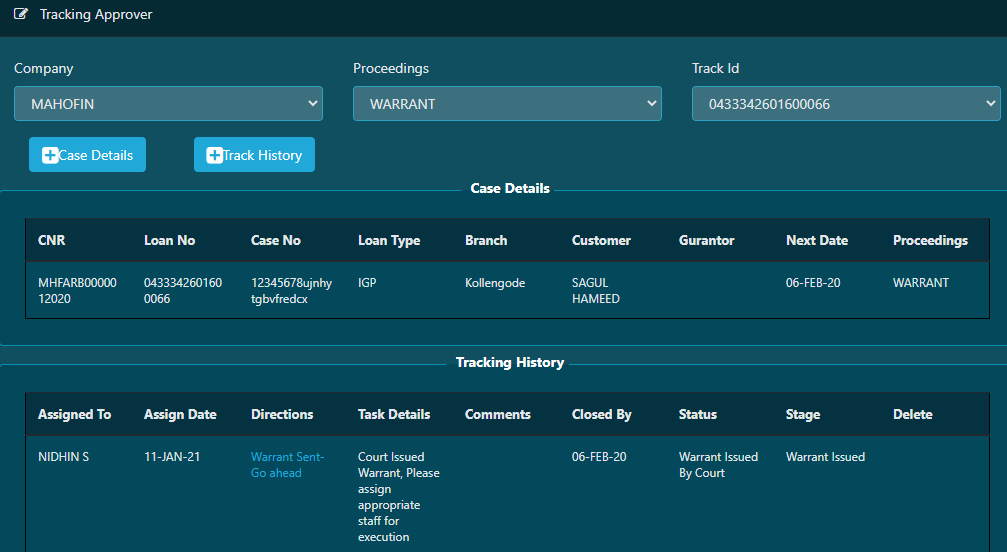
Task: Click the Tracking History section heading
Action: (x=510, y=362)
